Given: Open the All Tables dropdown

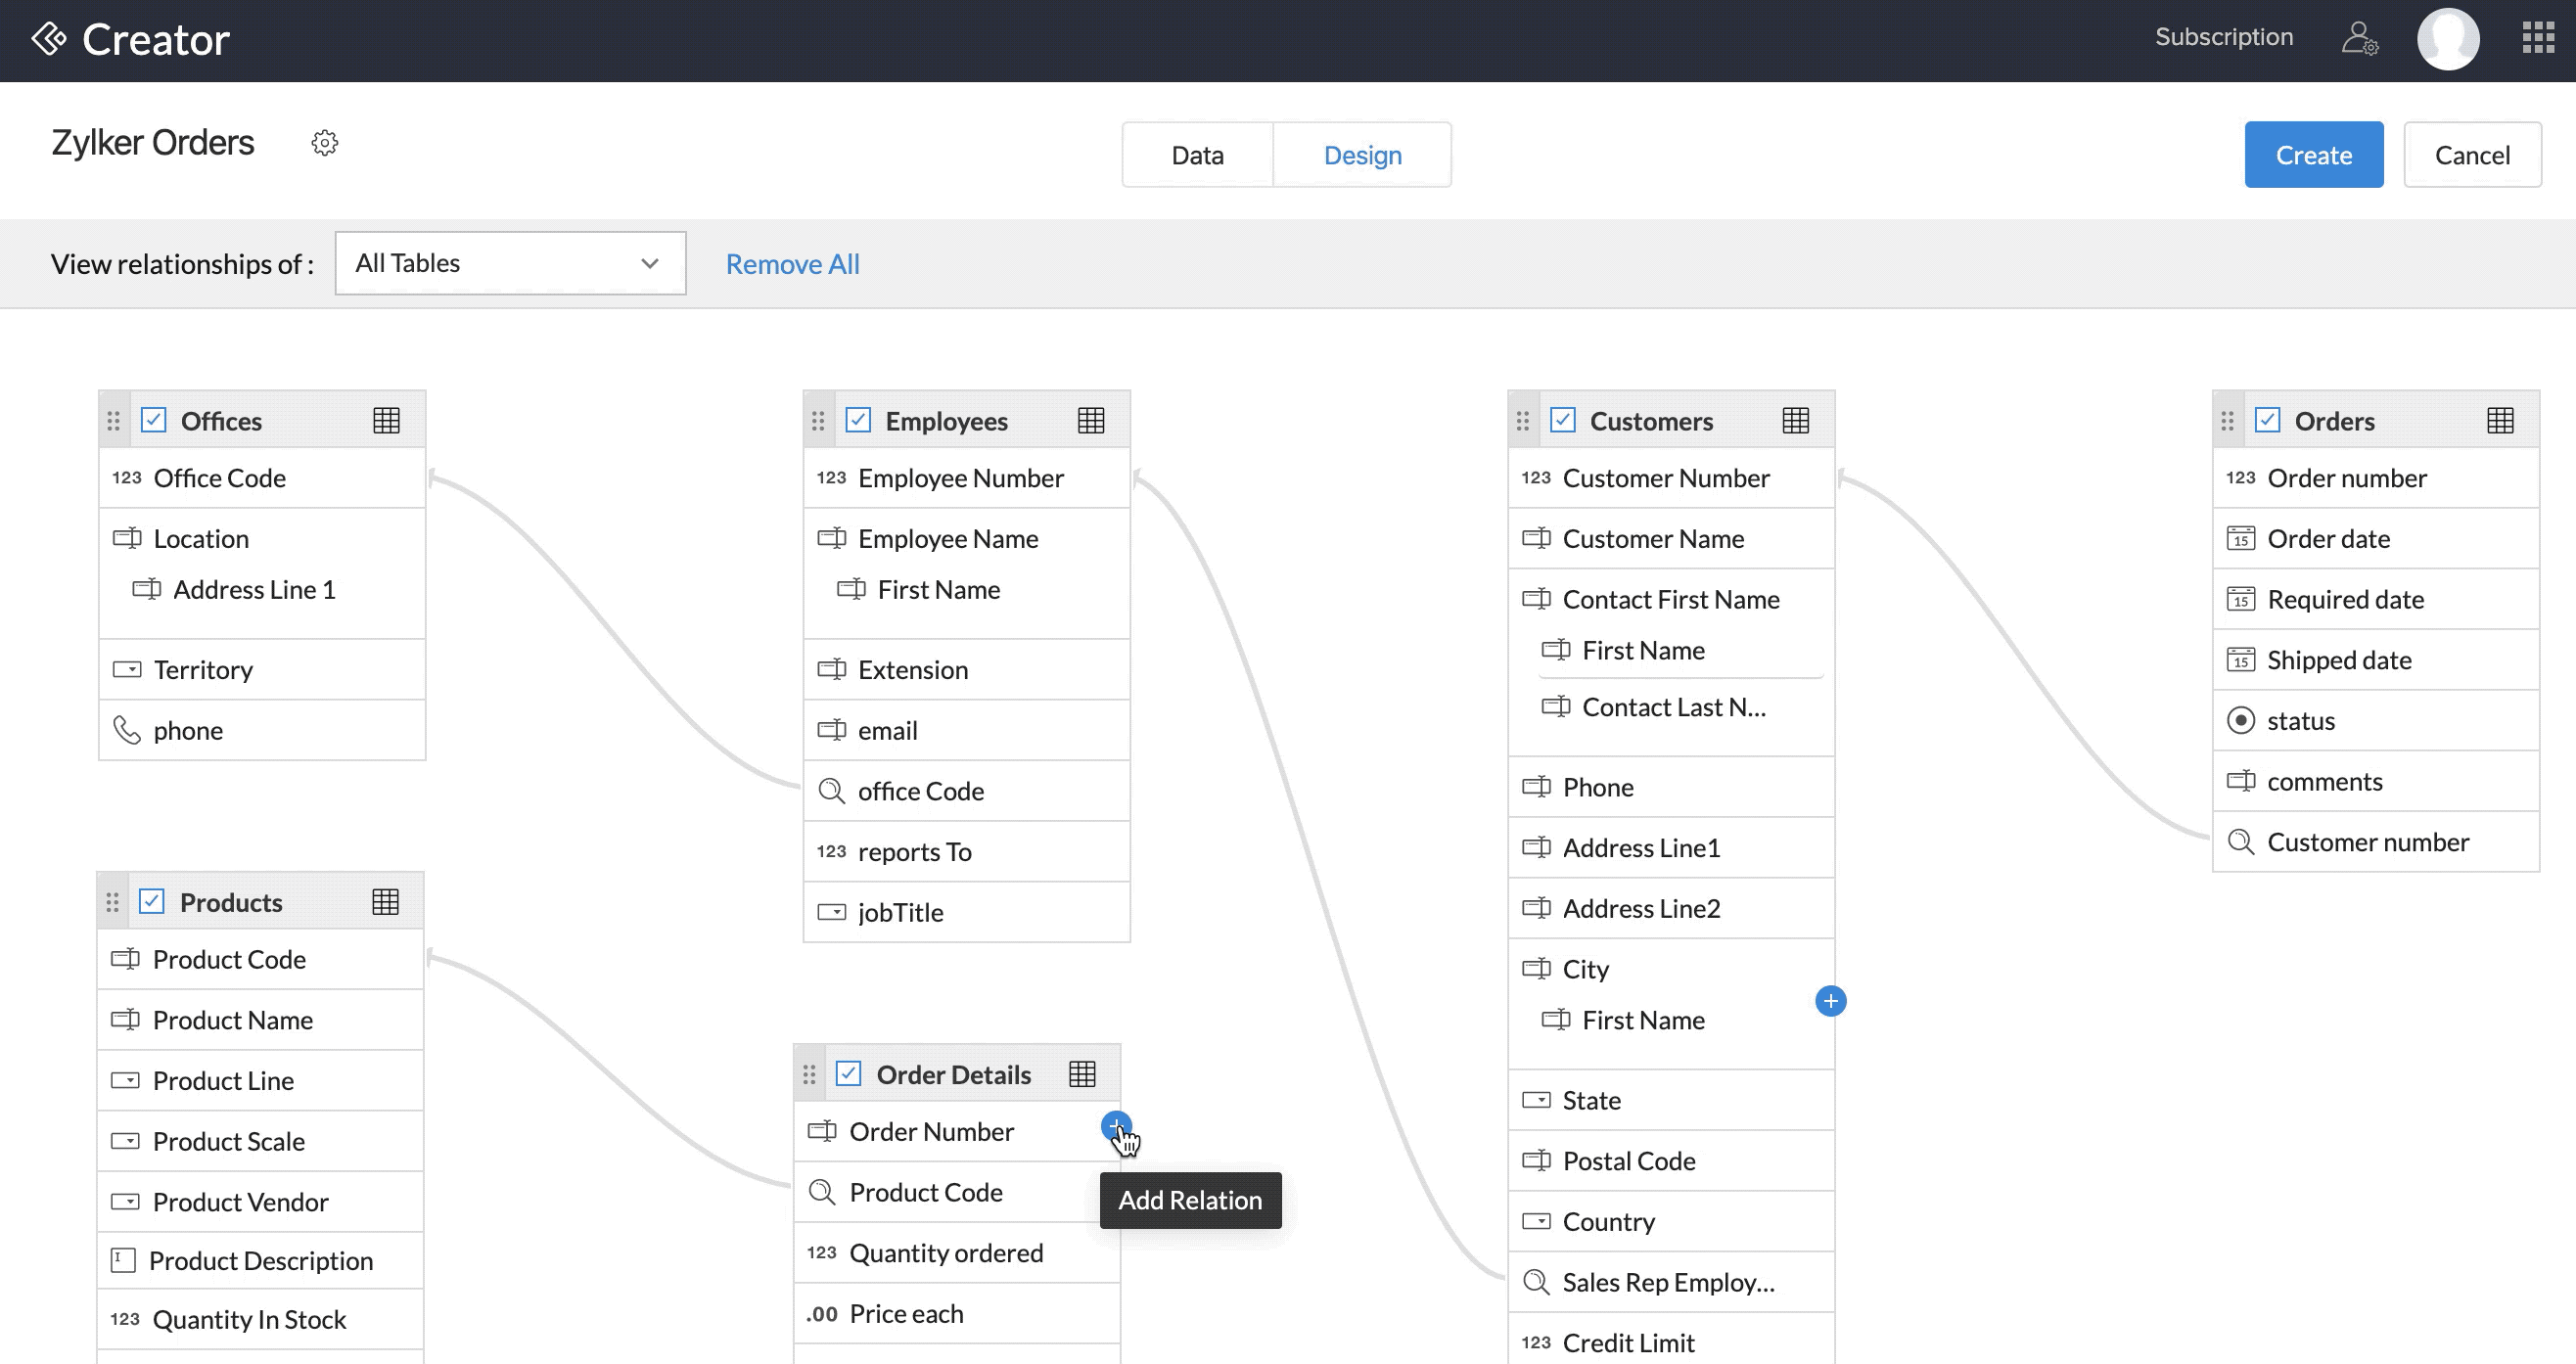Looking at the screenshot, I should tap(510, 263).
